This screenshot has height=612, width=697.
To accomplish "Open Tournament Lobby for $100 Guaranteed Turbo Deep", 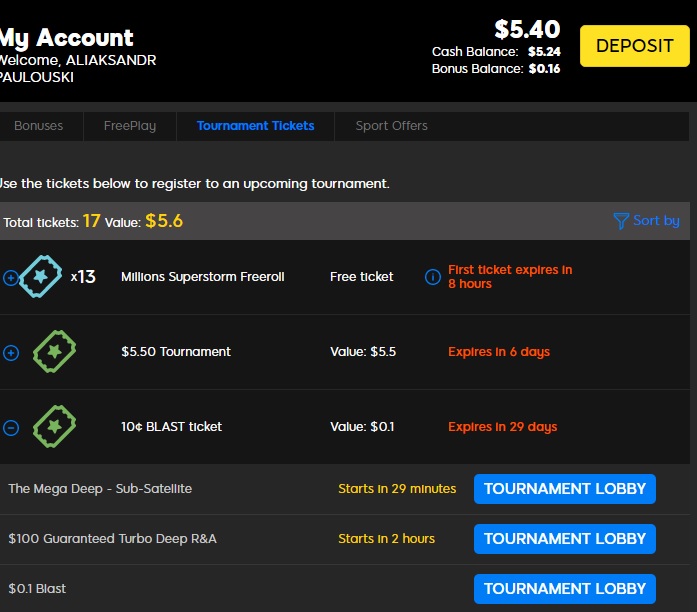I will pos(564,539).
